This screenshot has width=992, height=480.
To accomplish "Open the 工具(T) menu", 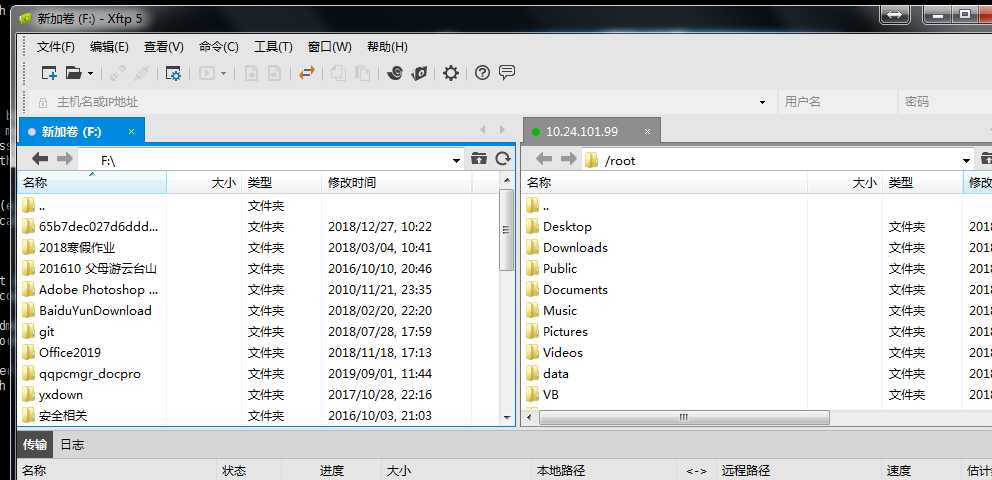I will 273,47.
